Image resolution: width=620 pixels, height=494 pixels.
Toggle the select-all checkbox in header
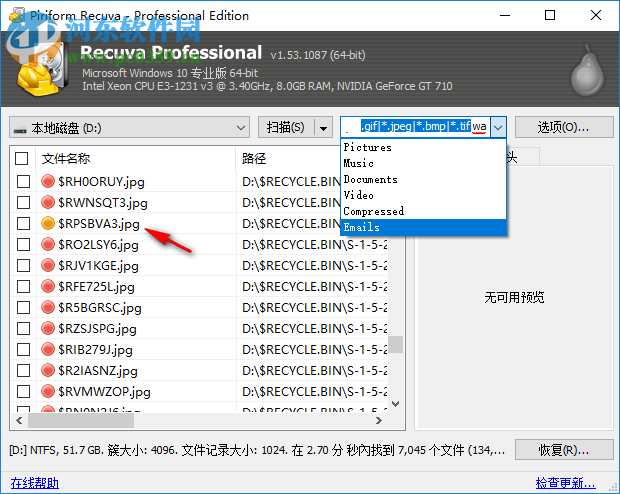pos(22,159)
